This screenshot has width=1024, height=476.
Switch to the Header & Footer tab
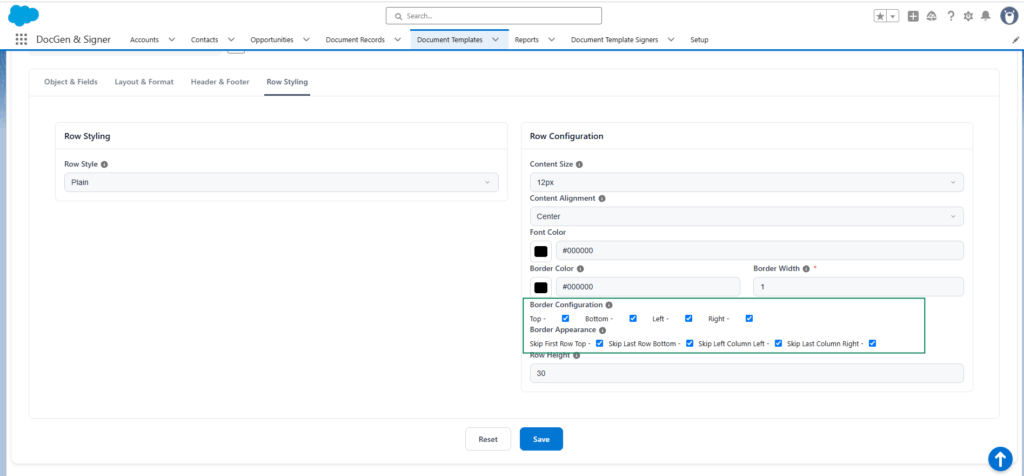tap(220, 82)
